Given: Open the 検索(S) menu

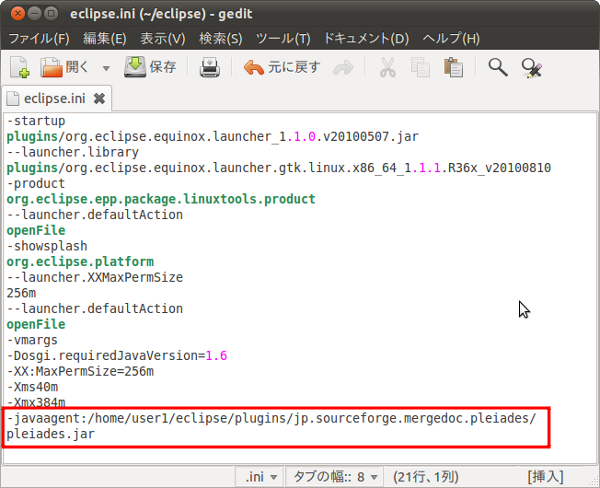Looking at the screenshot, I should (x=220, y=38).
